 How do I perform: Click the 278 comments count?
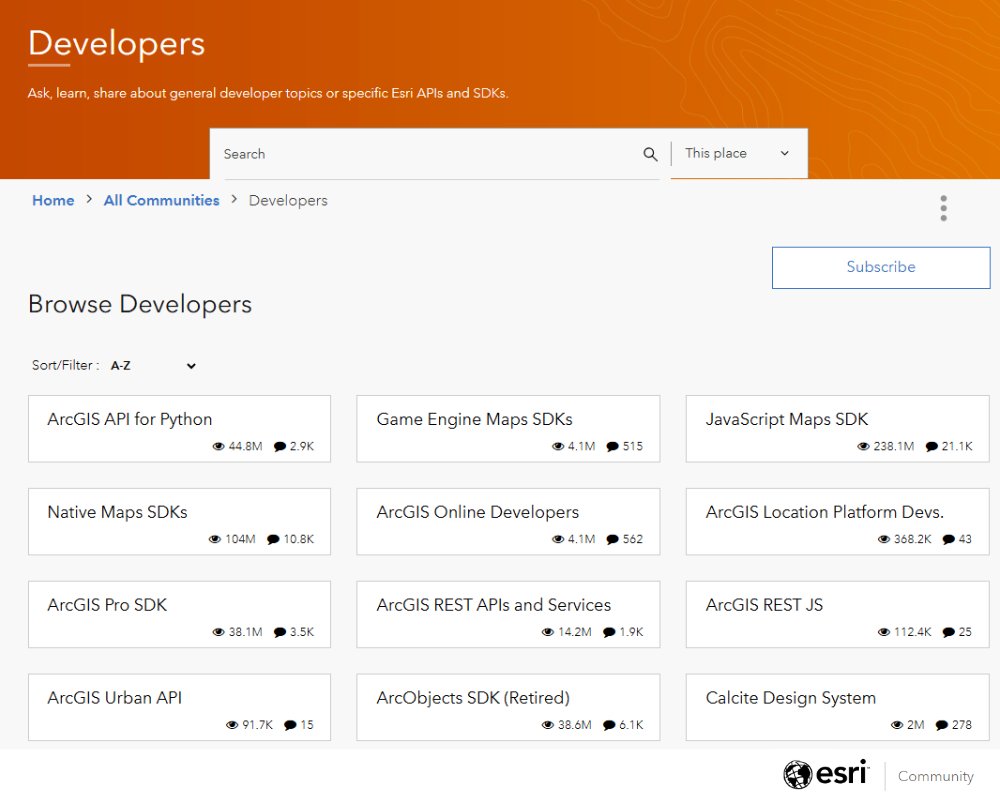click(962, 725)
